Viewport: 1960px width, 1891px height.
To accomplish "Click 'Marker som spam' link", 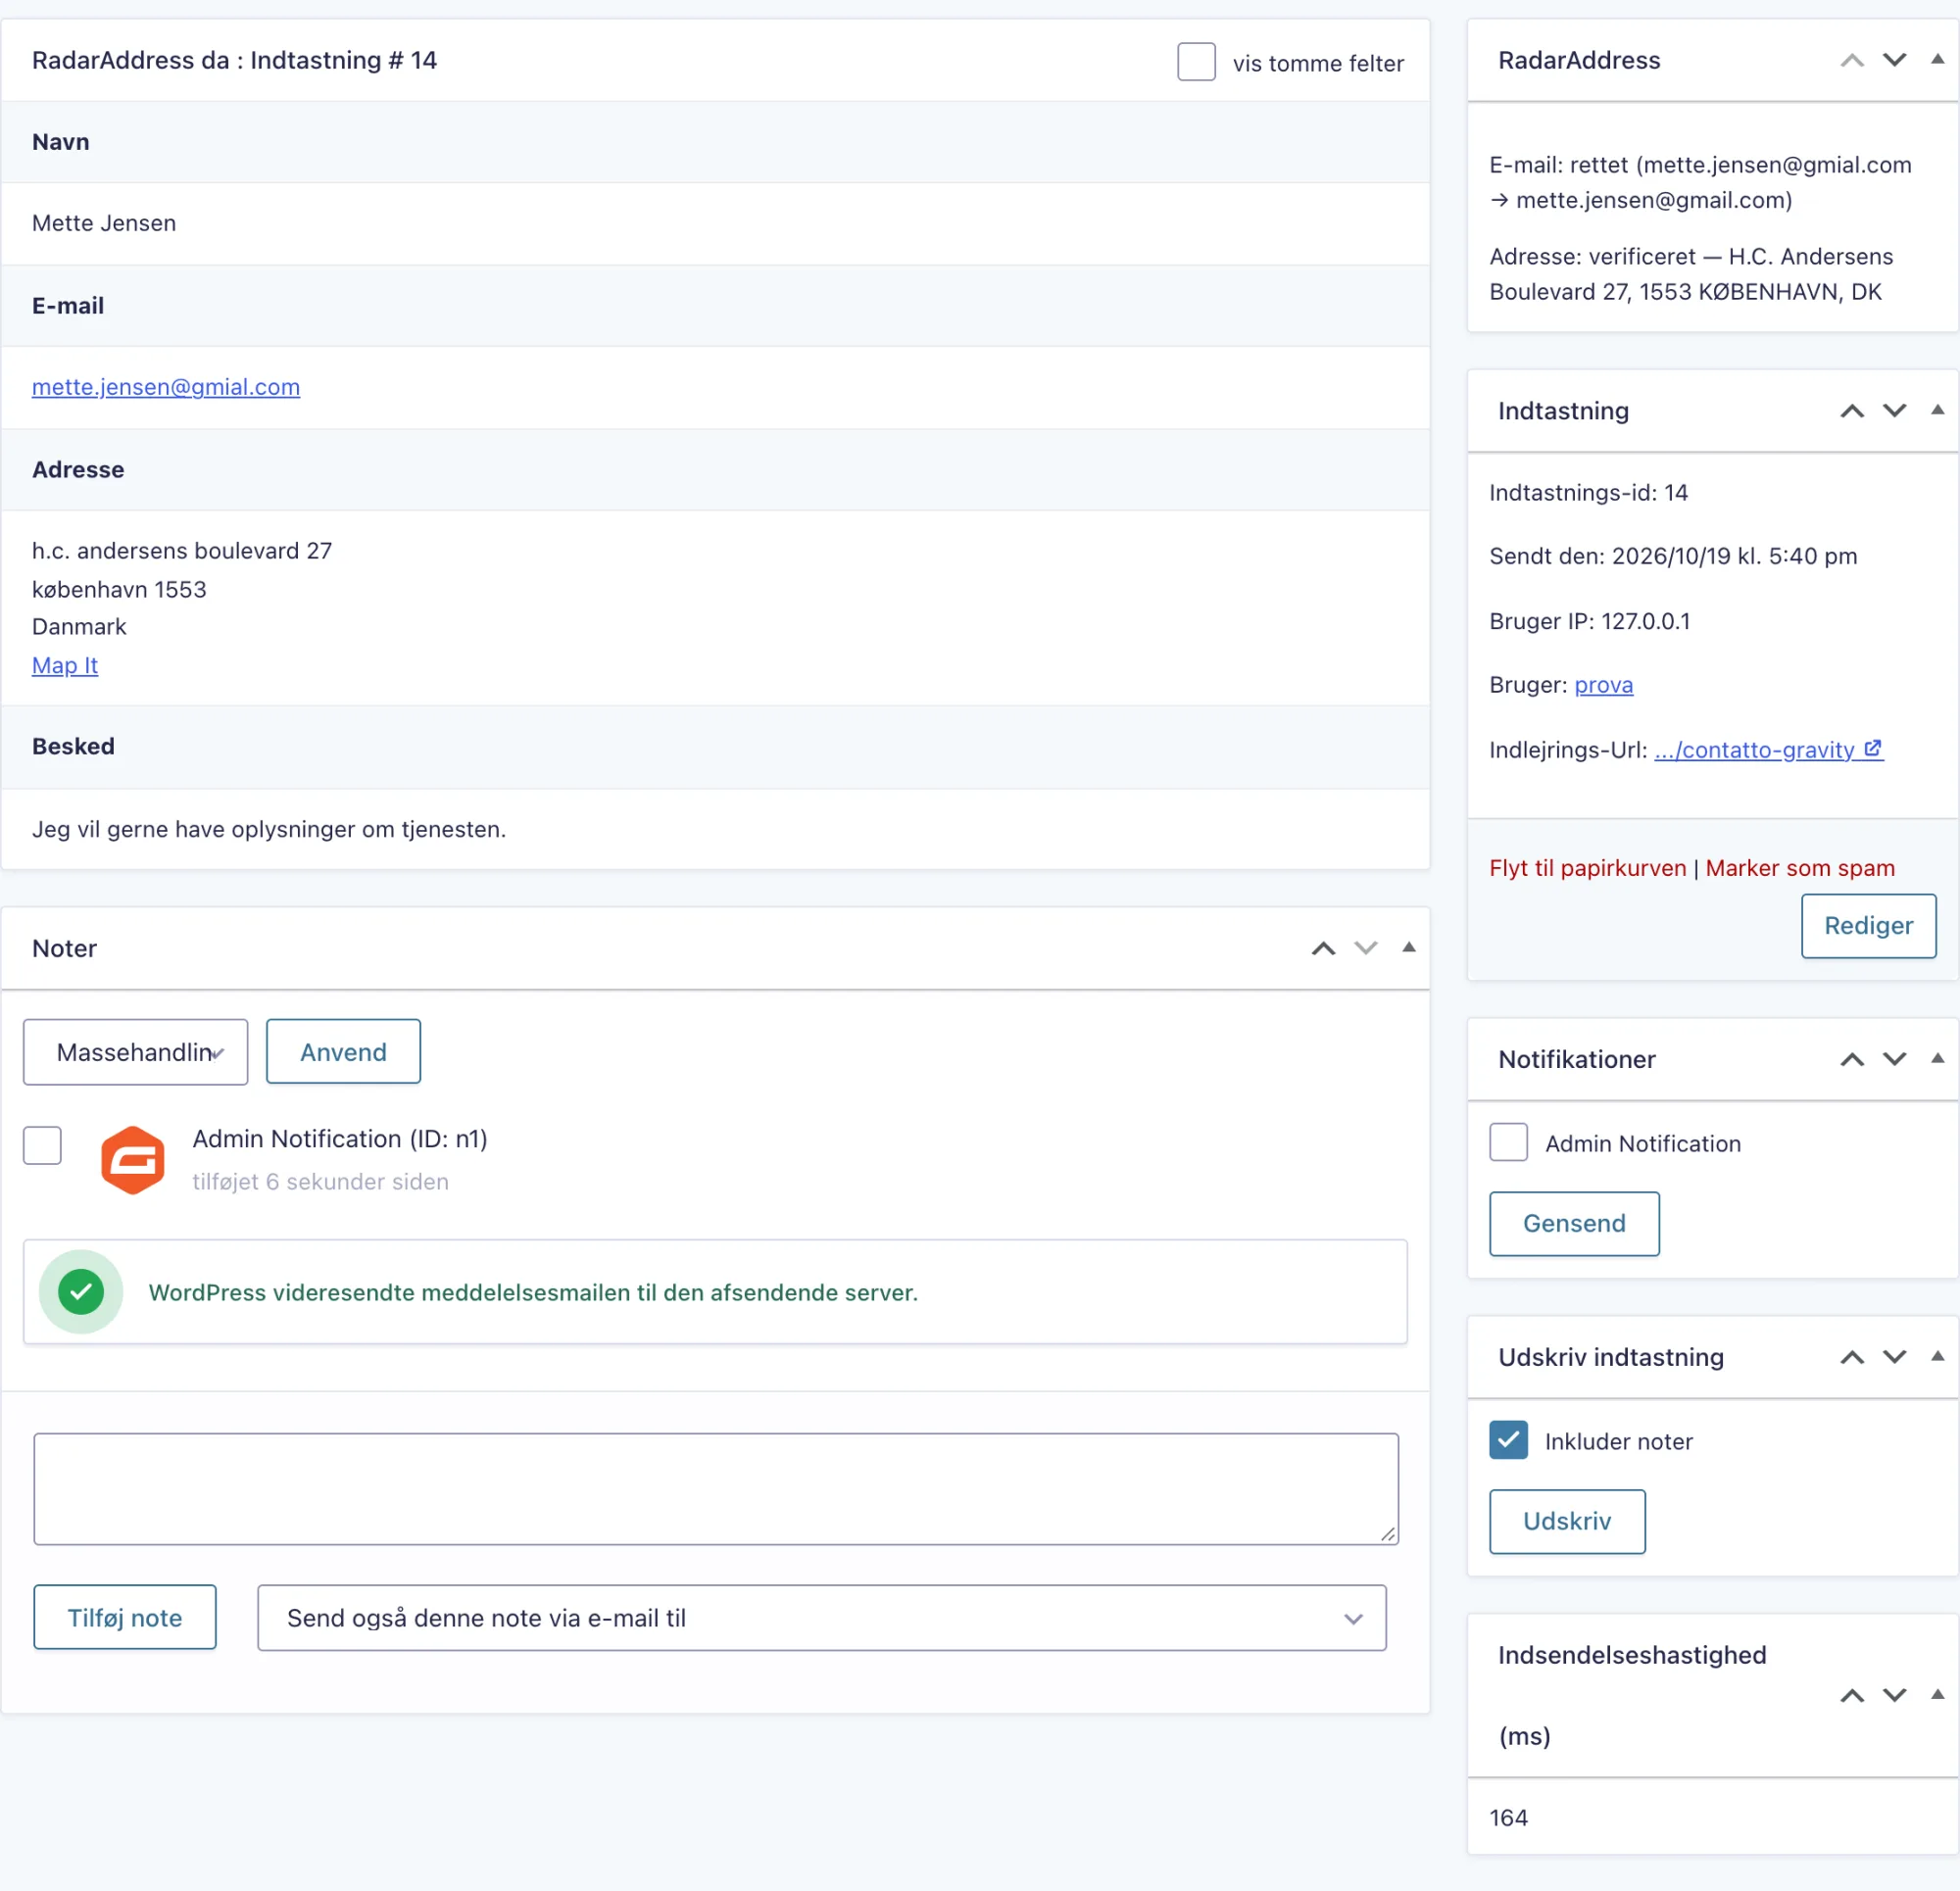I will pyautogui.click(x=1800, y=868).
